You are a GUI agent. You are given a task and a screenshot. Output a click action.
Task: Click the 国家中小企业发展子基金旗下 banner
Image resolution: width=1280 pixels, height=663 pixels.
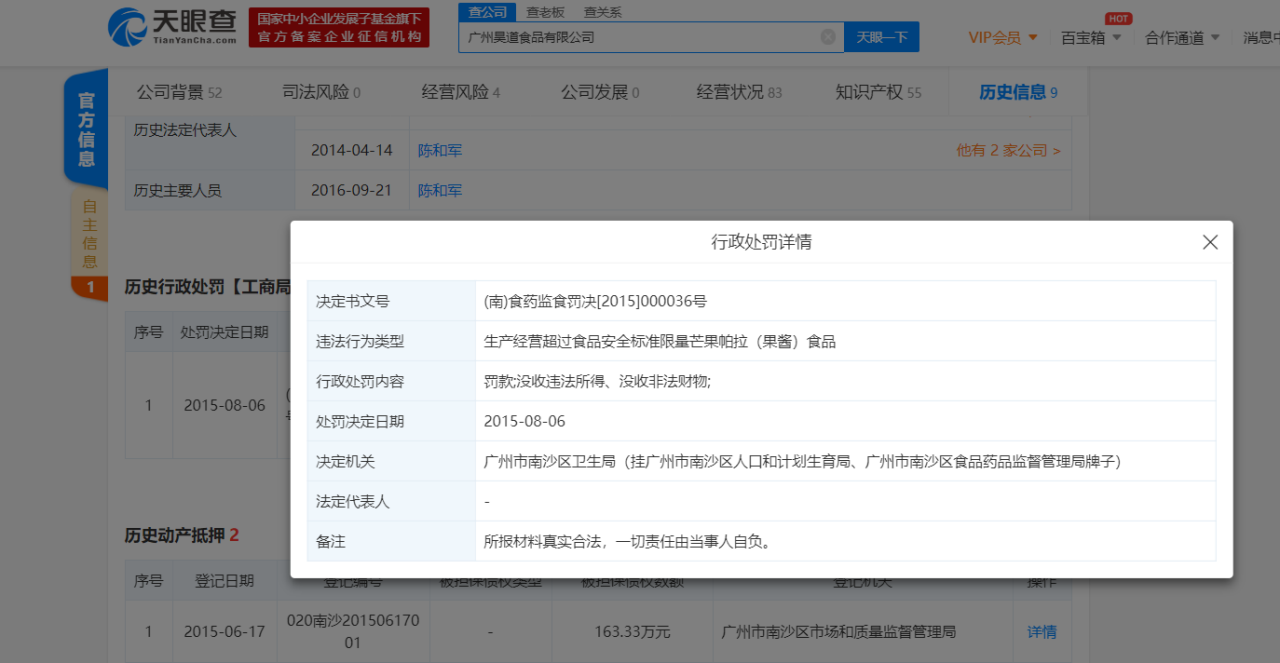(339, 28)
